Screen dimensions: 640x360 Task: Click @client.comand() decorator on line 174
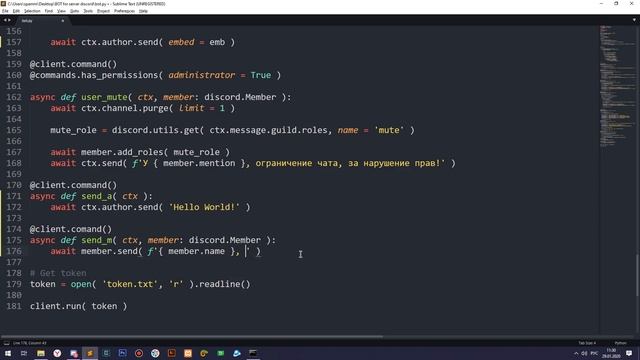pos(71,229)
